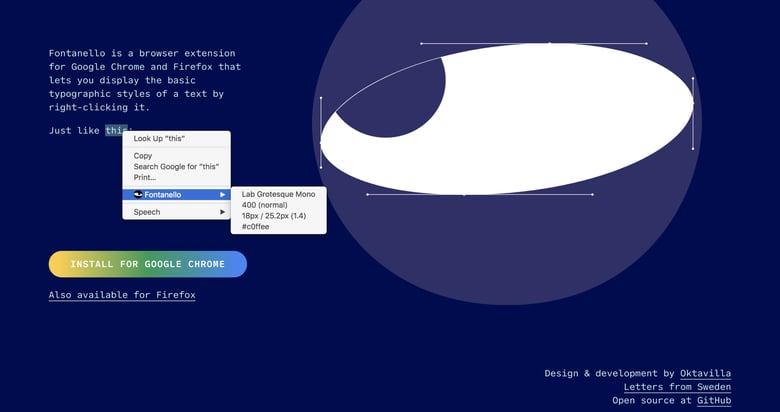
Task: Open Also available for Firefox link
Action: coord(122,295)
